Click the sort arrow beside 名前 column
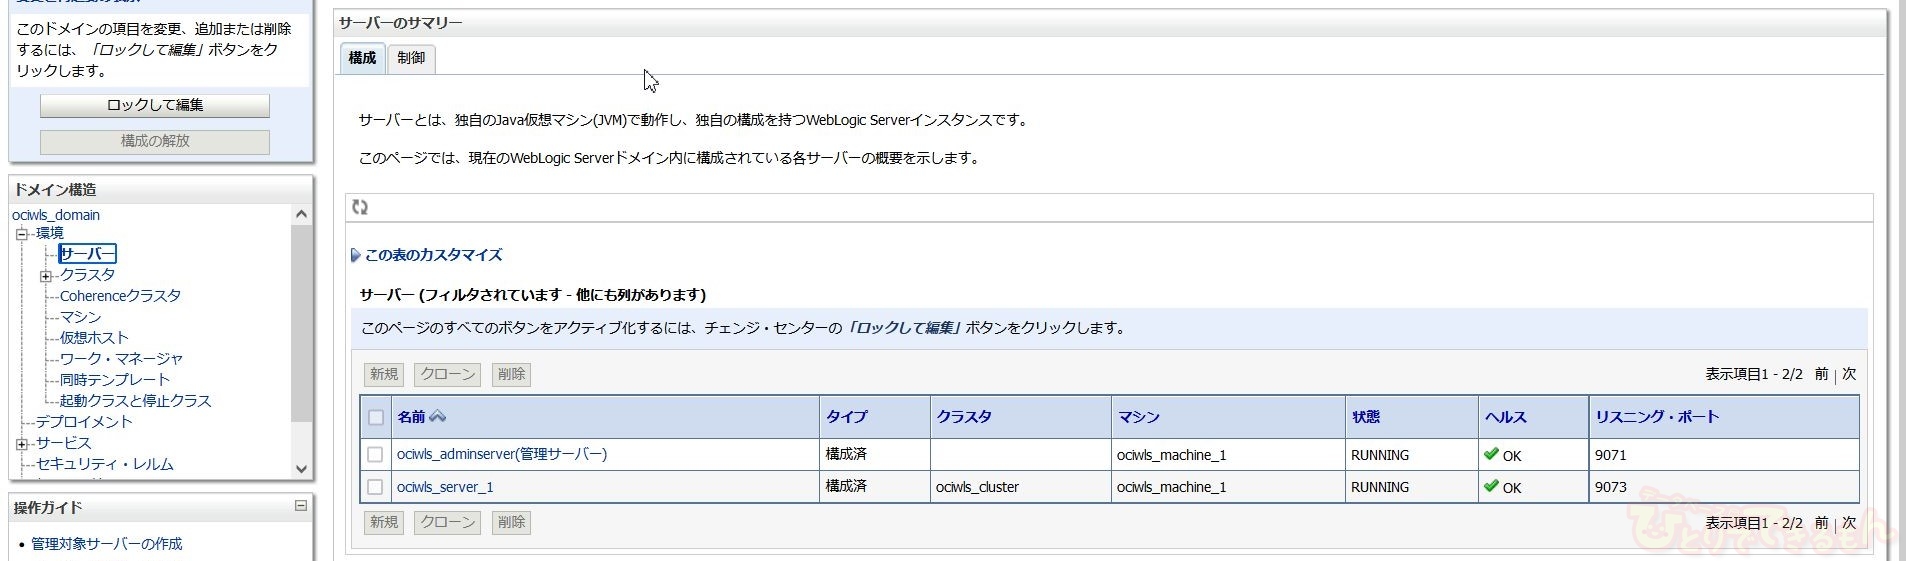The height and width of the screenshot is (561, 1906). [x=438, y=417]
